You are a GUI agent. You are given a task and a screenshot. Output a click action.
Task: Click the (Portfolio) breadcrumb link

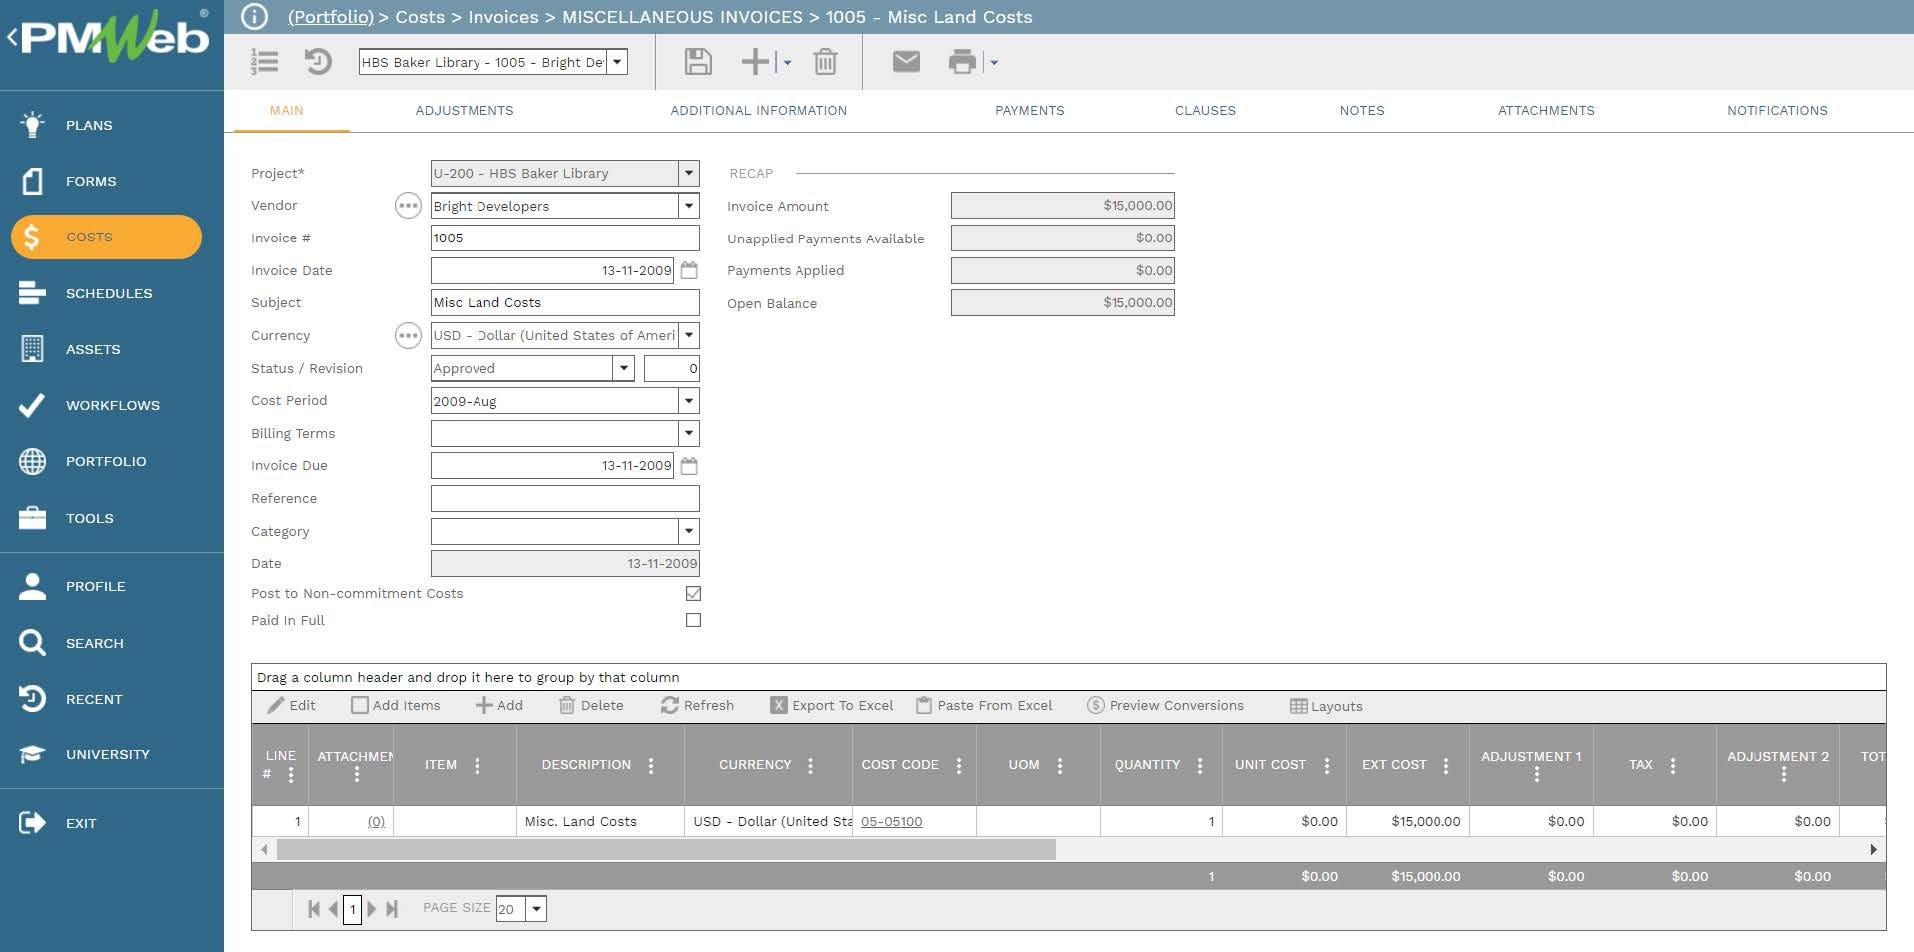click(331, 17)
